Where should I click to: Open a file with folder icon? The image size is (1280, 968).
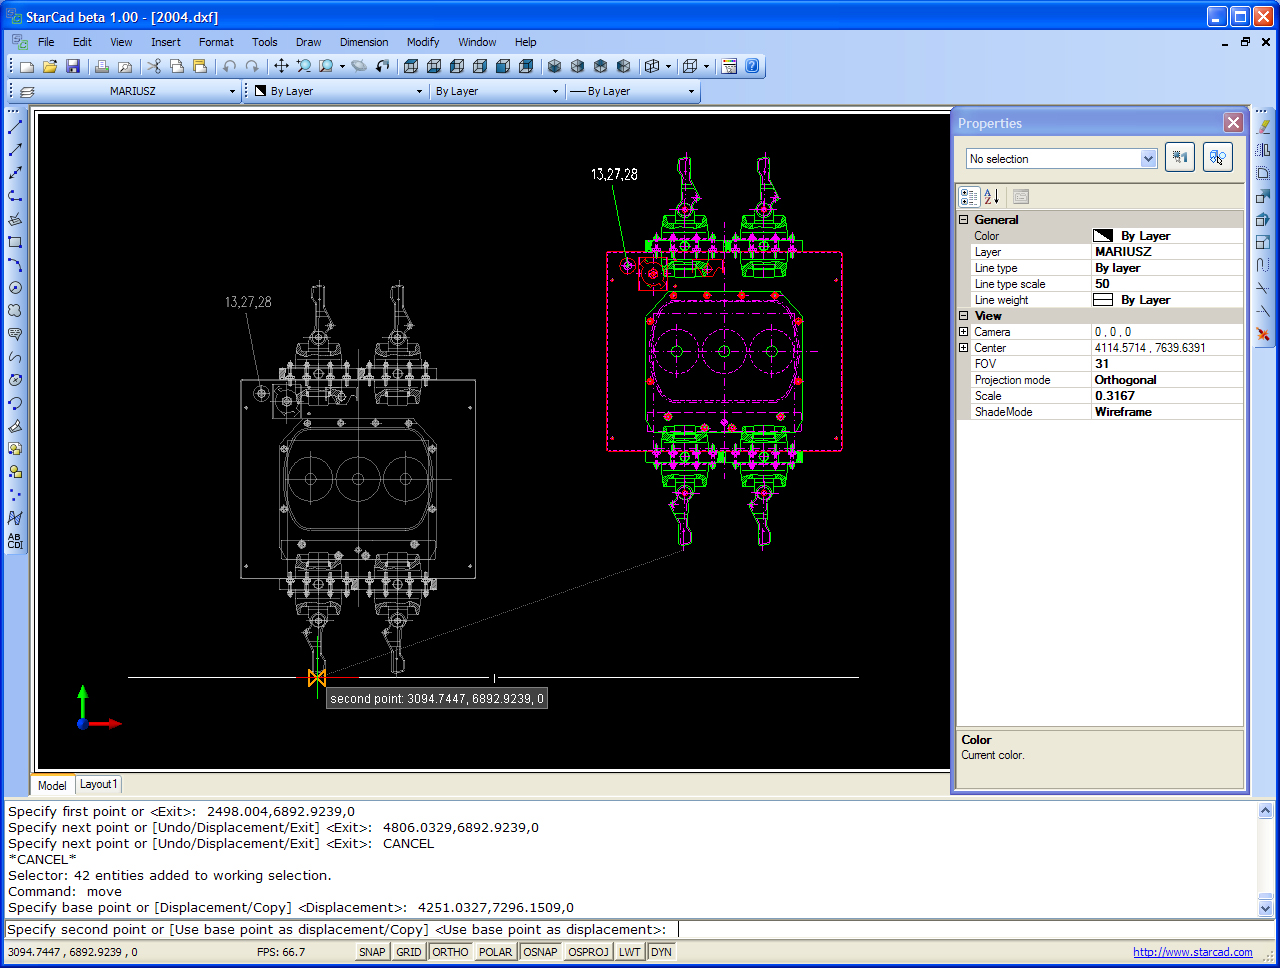pyautogui.click(x=50, y=66)
